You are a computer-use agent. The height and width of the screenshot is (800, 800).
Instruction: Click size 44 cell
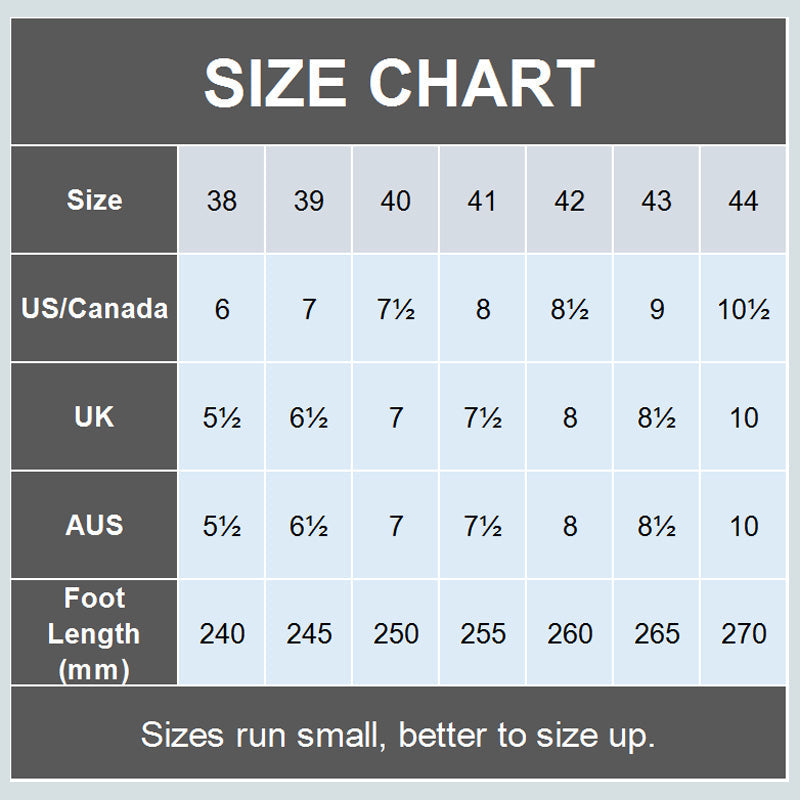(743, 201)
